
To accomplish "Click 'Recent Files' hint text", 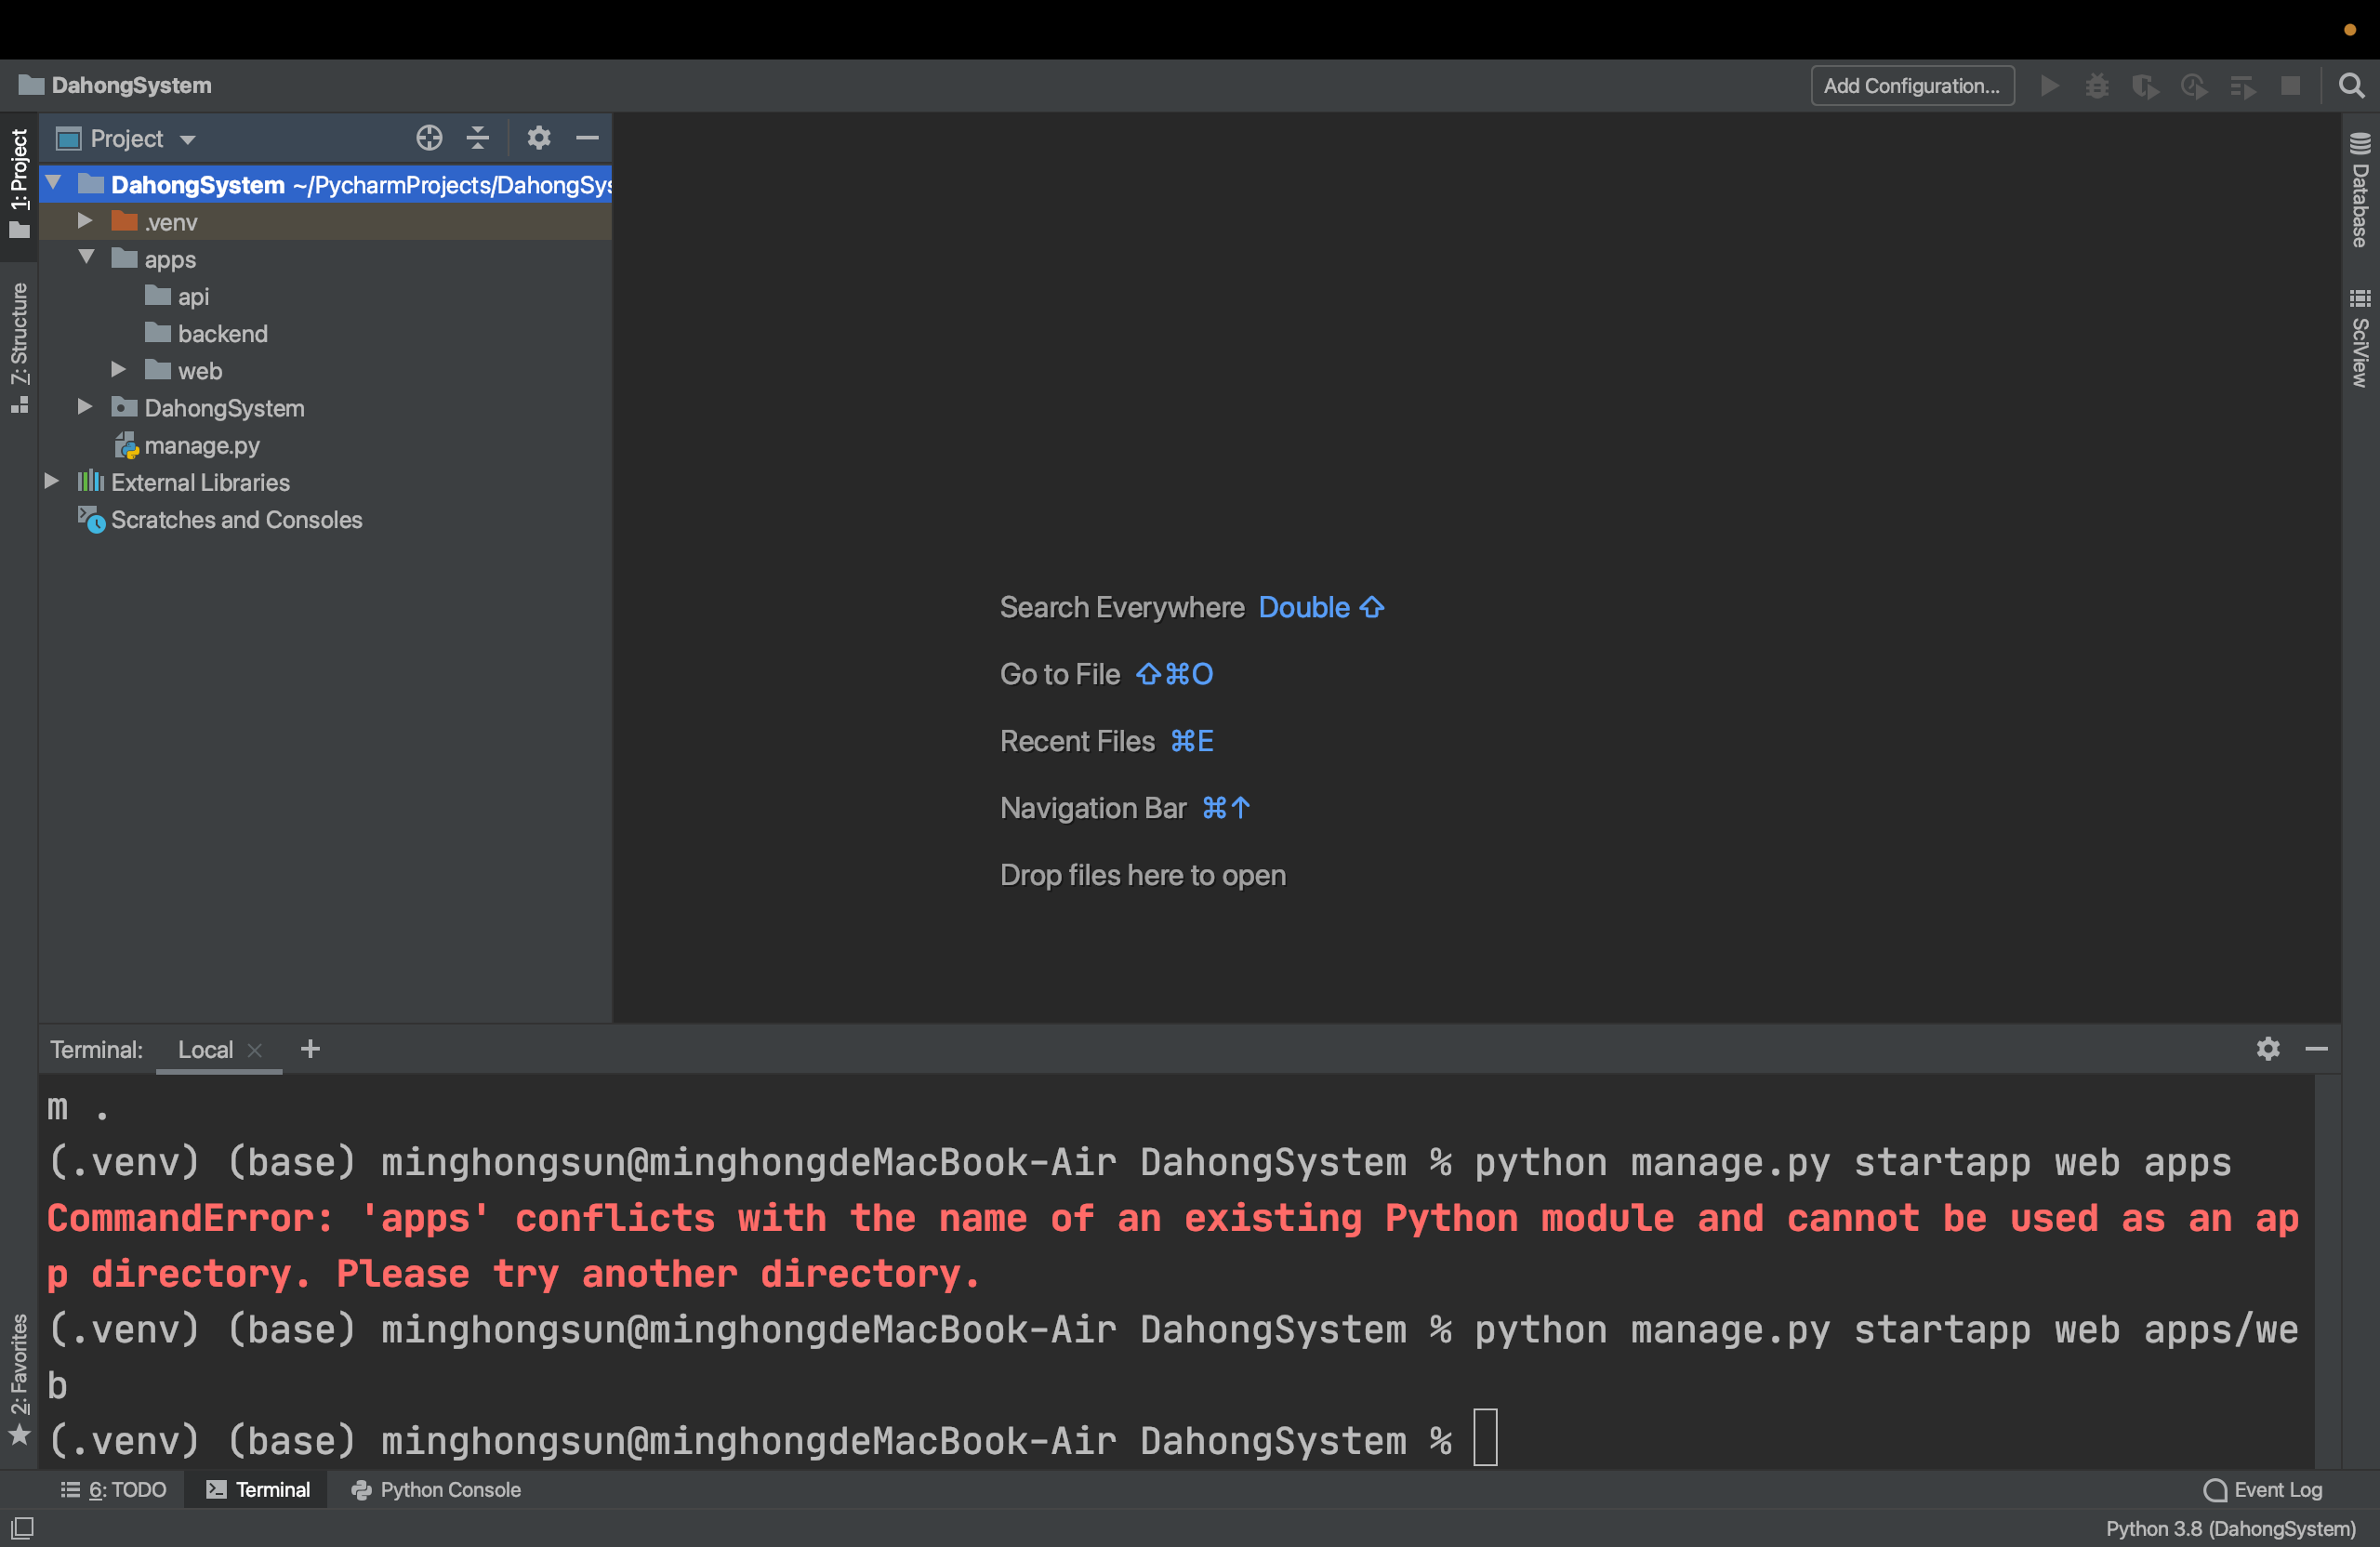I will coord(1077,741).
